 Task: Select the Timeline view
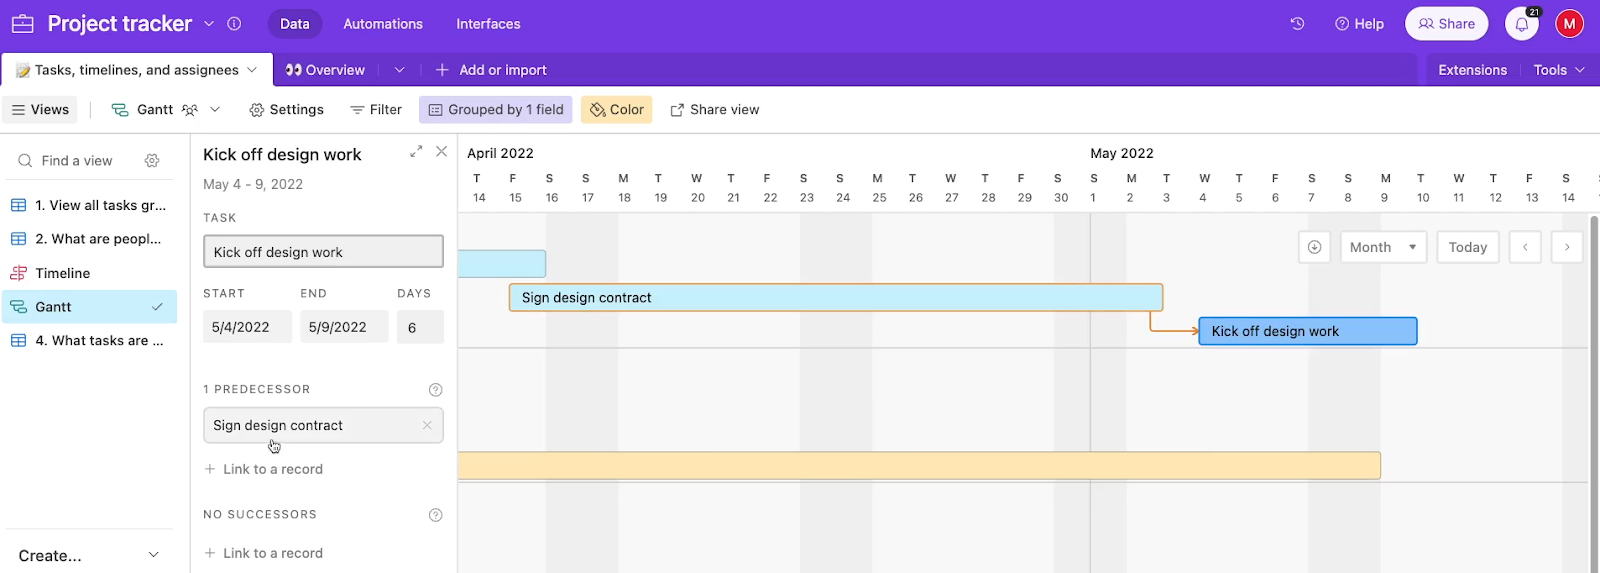pyautogui.click(x=90, y=273)
